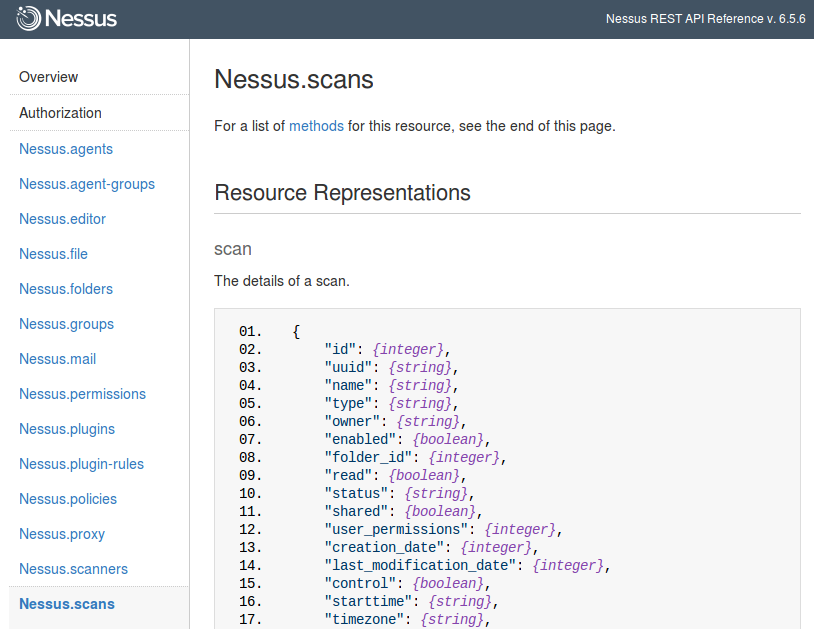Open Nessus.agent-groups in sidebar

click(x=87, y=184)
